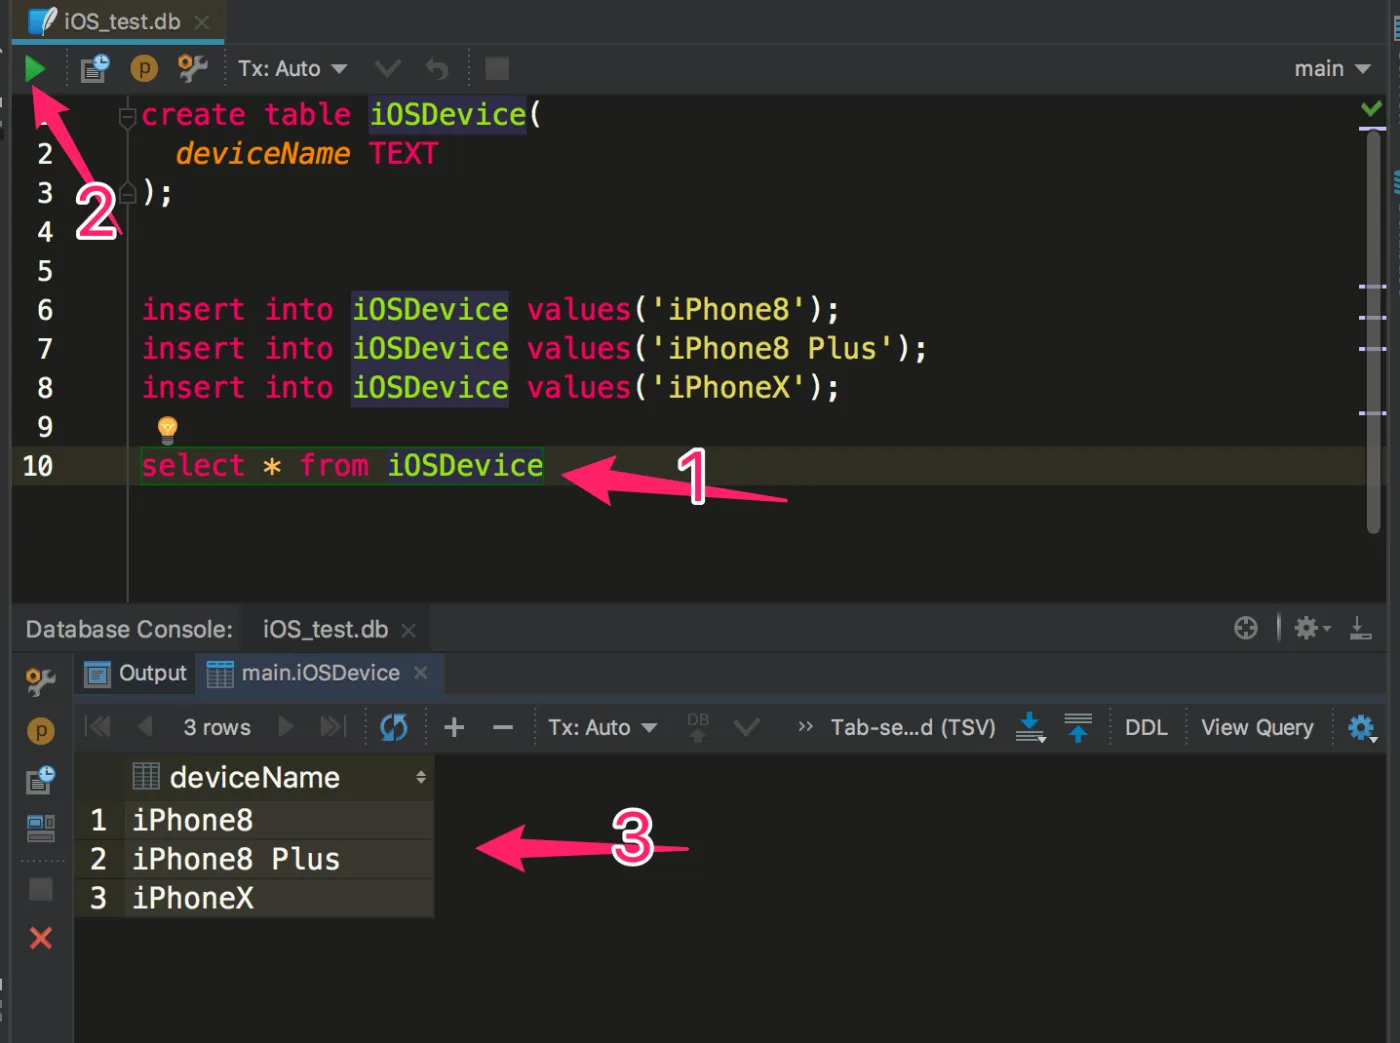The image size is (1400, 1043).
Task: Collapse the create table fold marker on line 1
Action: pyautogui.click(x=127, y=118)
